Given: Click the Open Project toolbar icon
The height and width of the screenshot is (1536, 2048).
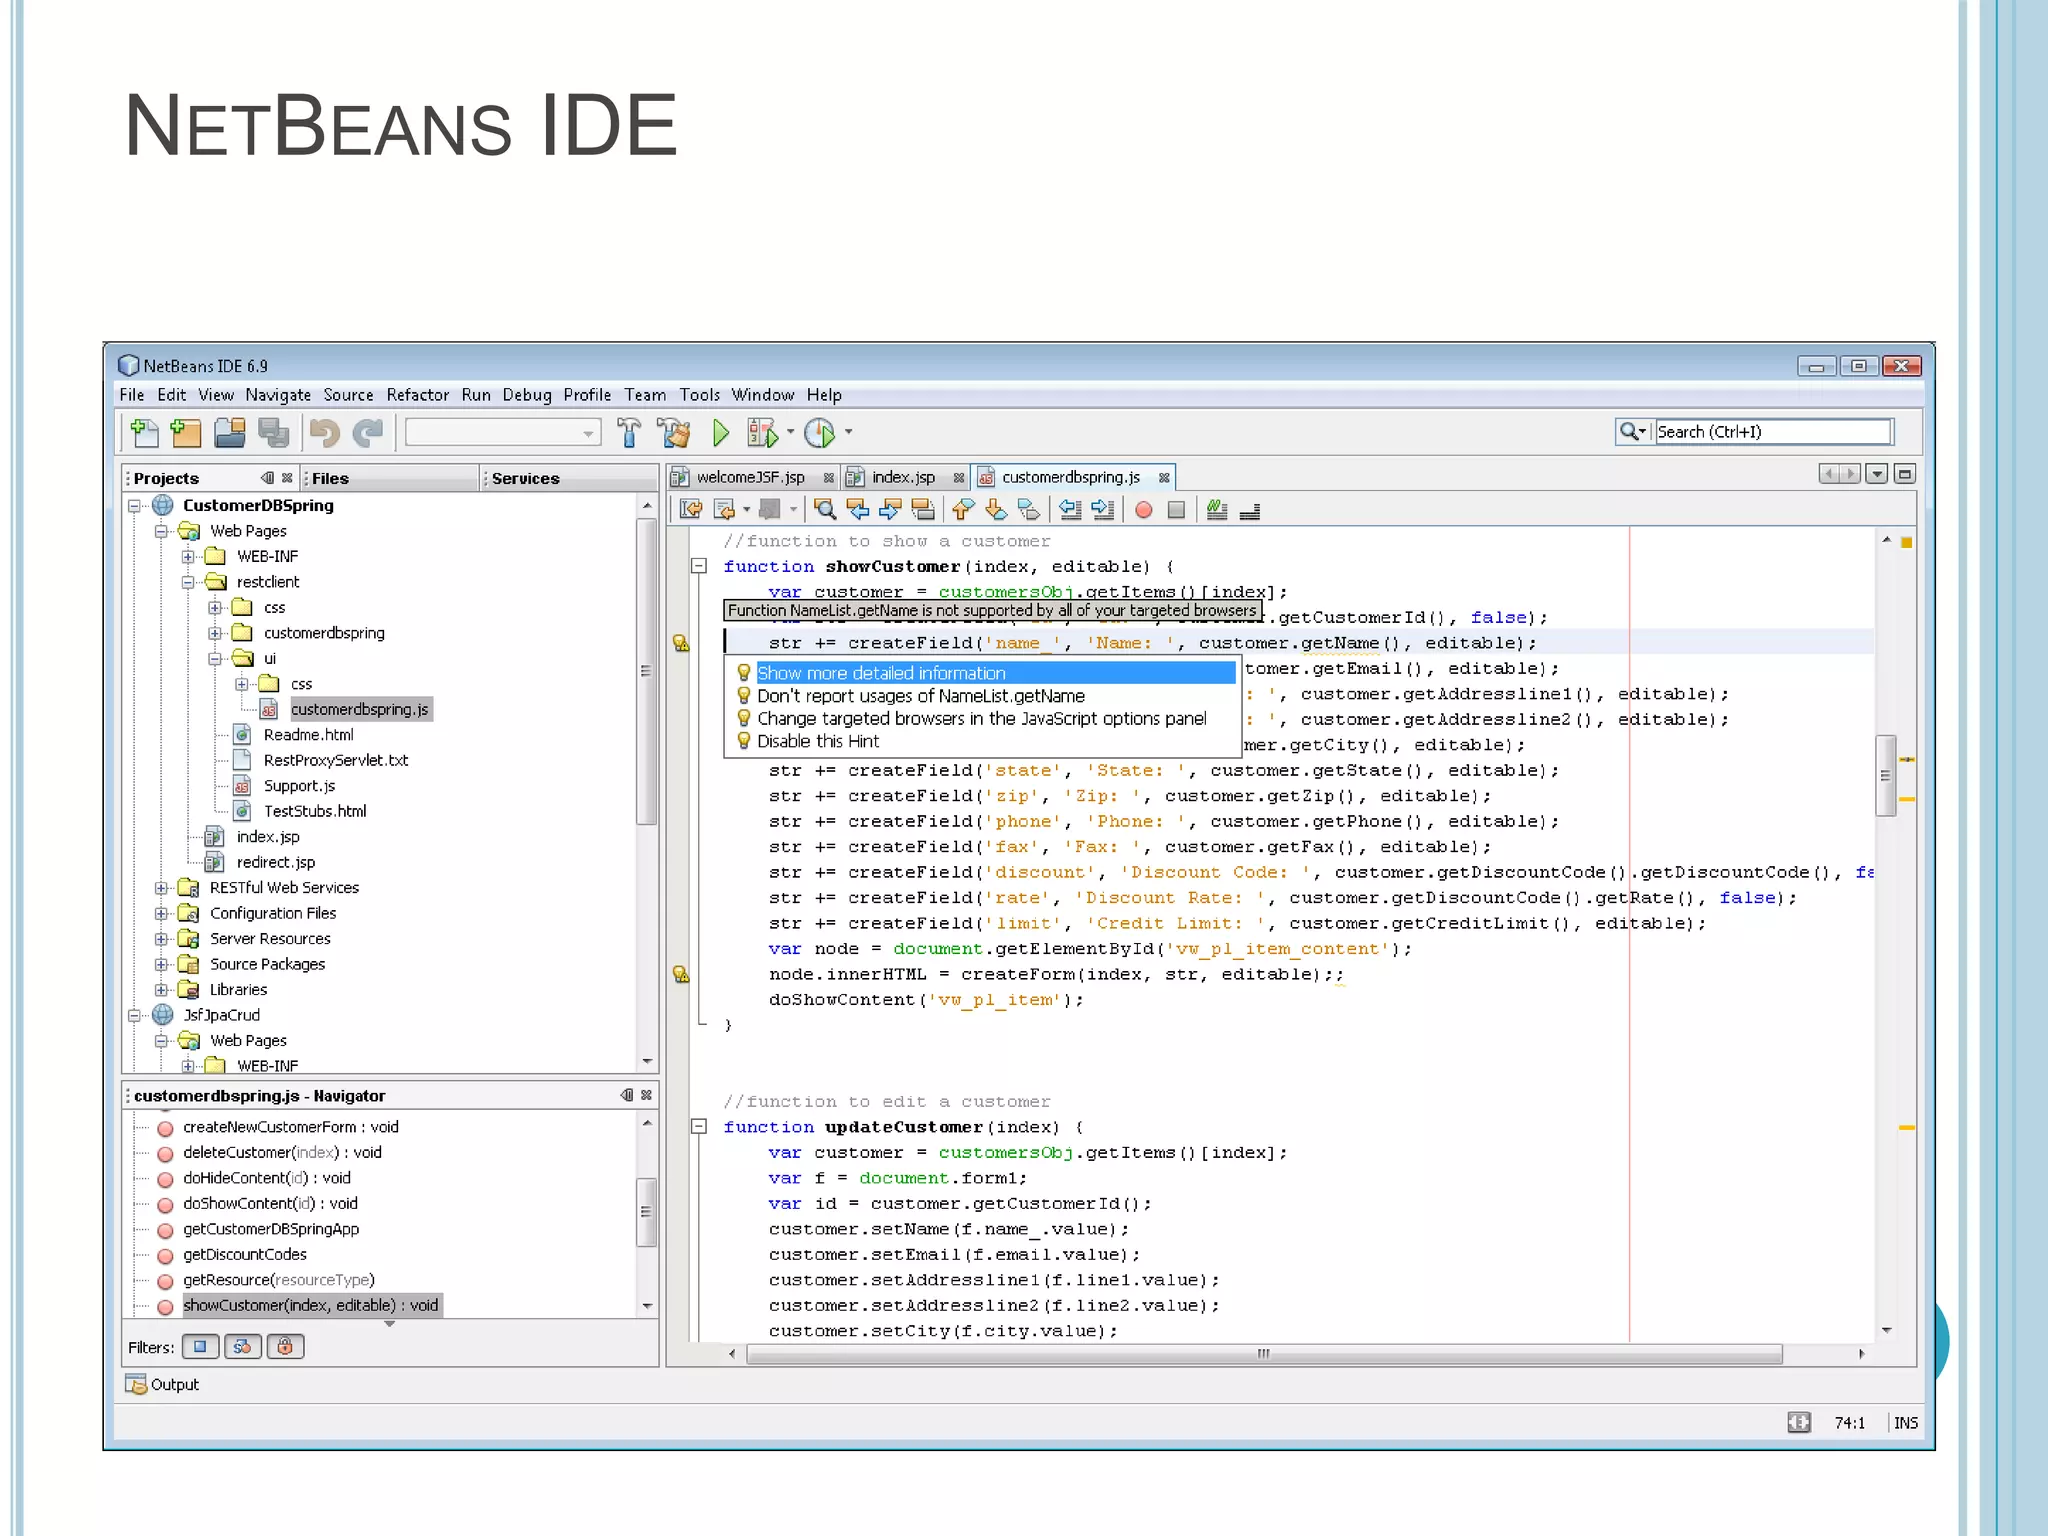Looking at the screenshot, I should (230, 433).
